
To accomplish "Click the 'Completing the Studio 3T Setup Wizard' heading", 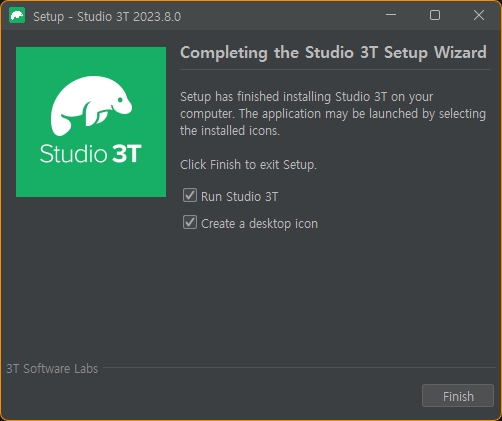I will [333, 53].
